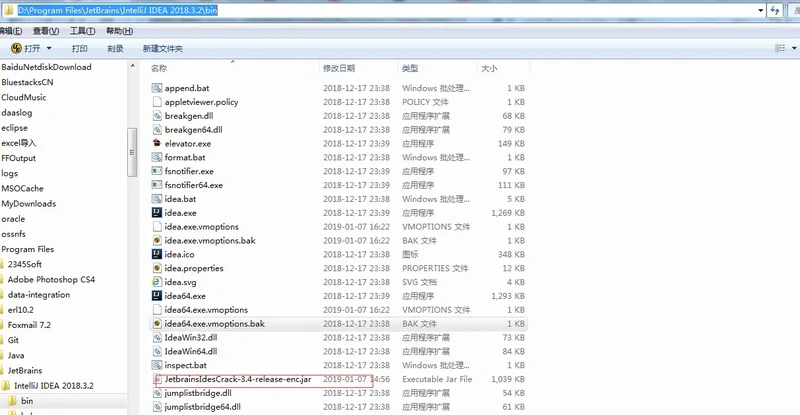Screen dimensions: 800x415
Task: Click the refresh icon beside the address bar
Action: [774, 10]
